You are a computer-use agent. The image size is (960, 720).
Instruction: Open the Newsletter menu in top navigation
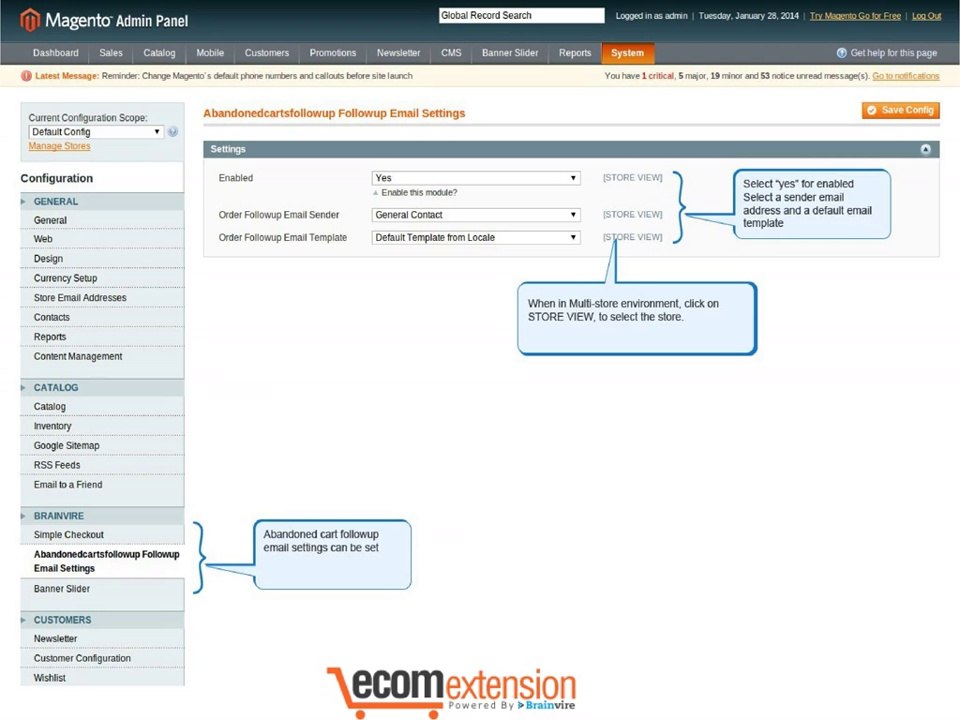(x=399, y=53)
